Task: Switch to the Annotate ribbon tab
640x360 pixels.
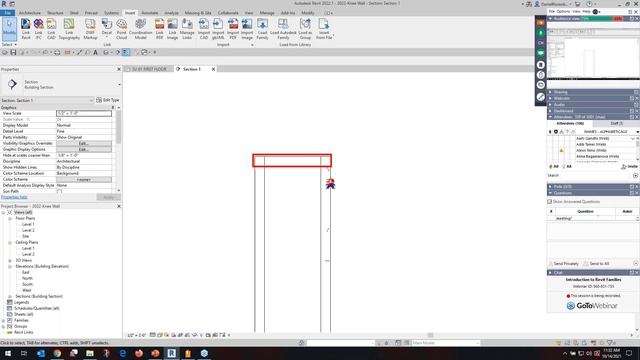Action: [x=150, y=13]
